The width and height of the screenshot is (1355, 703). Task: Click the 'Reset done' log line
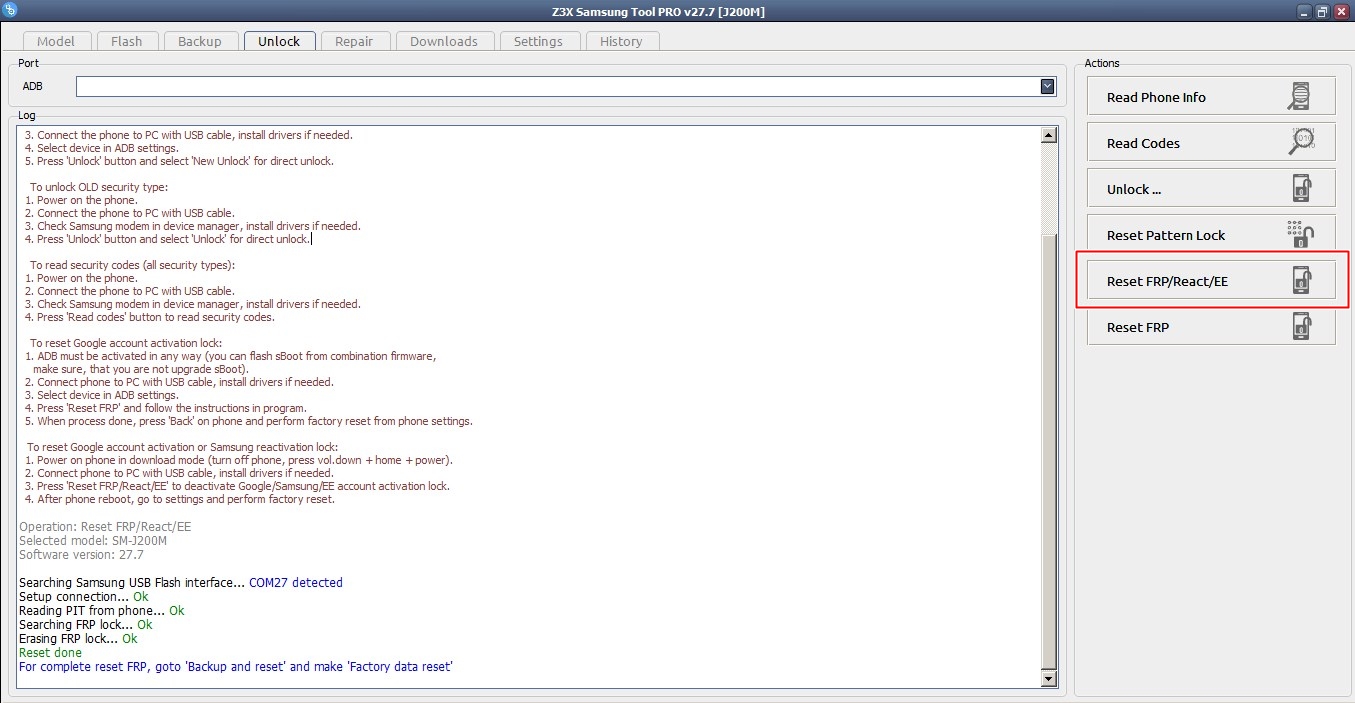51,652
